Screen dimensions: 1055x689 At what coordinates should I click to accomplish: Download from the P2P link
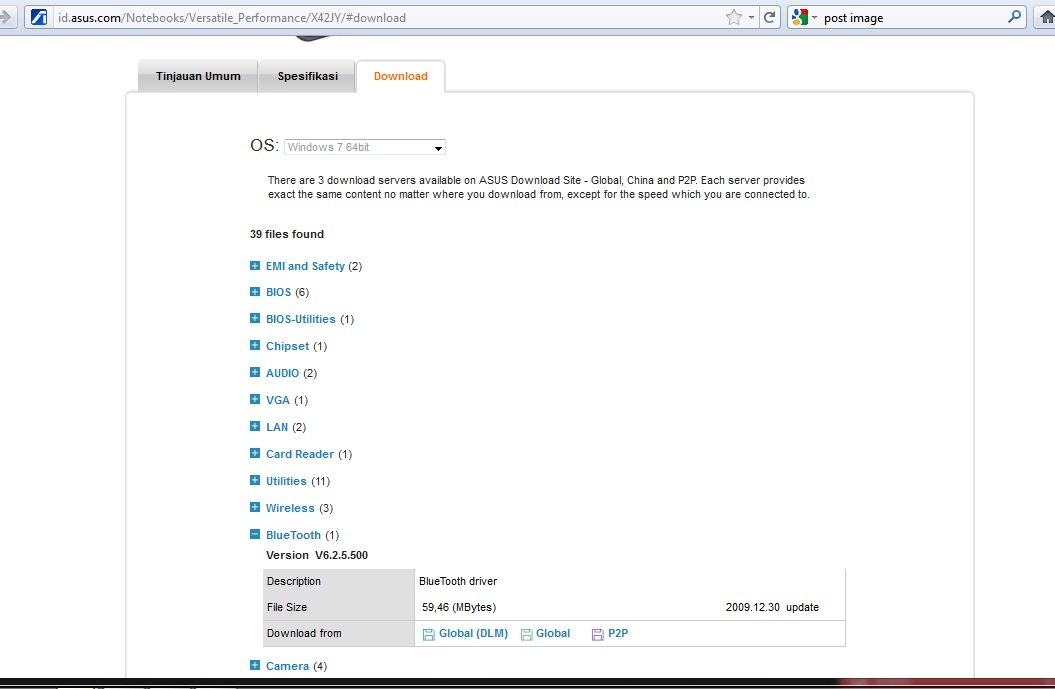coord(618,633)
